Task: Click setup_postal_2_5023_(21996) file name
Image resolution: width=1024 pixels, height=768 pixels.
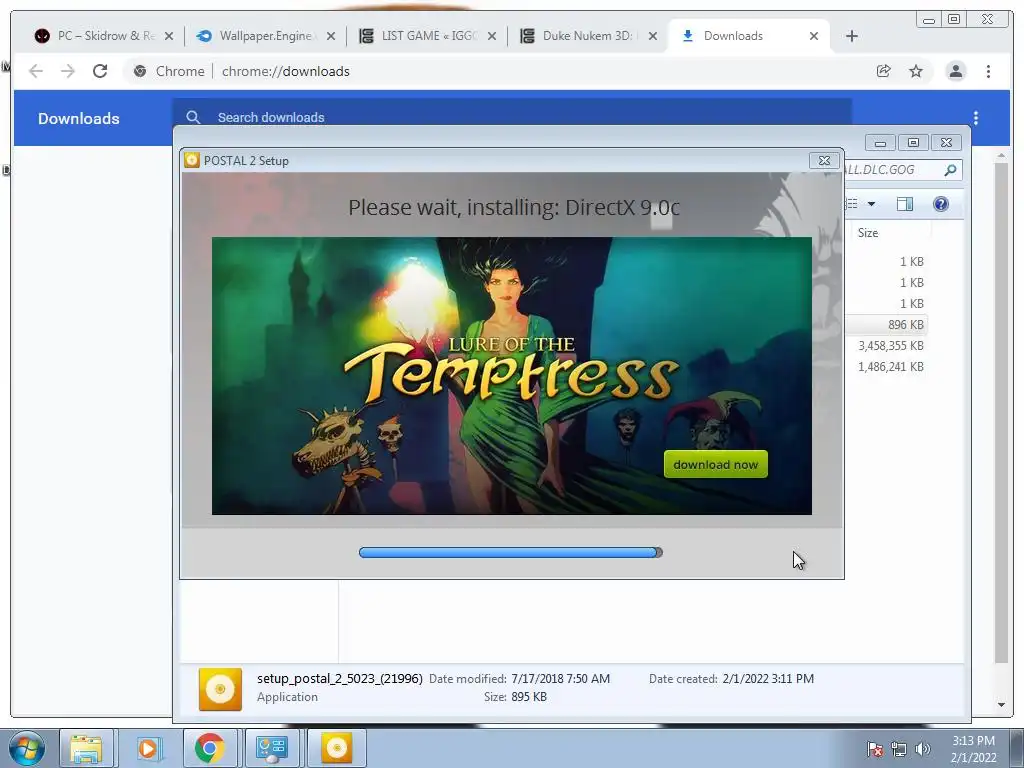Action: point(340,679)
